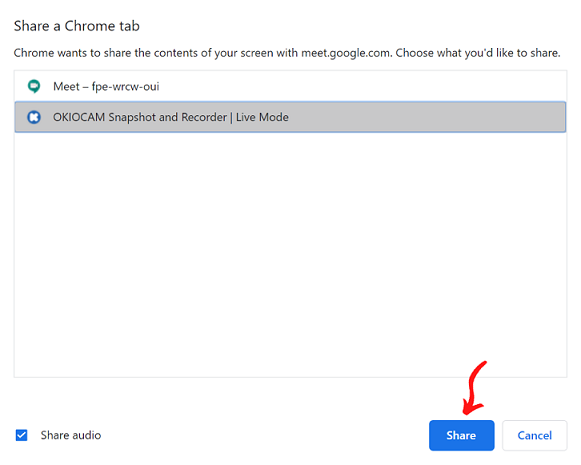Click empty space in the tab list

click(x=290, y=256)
